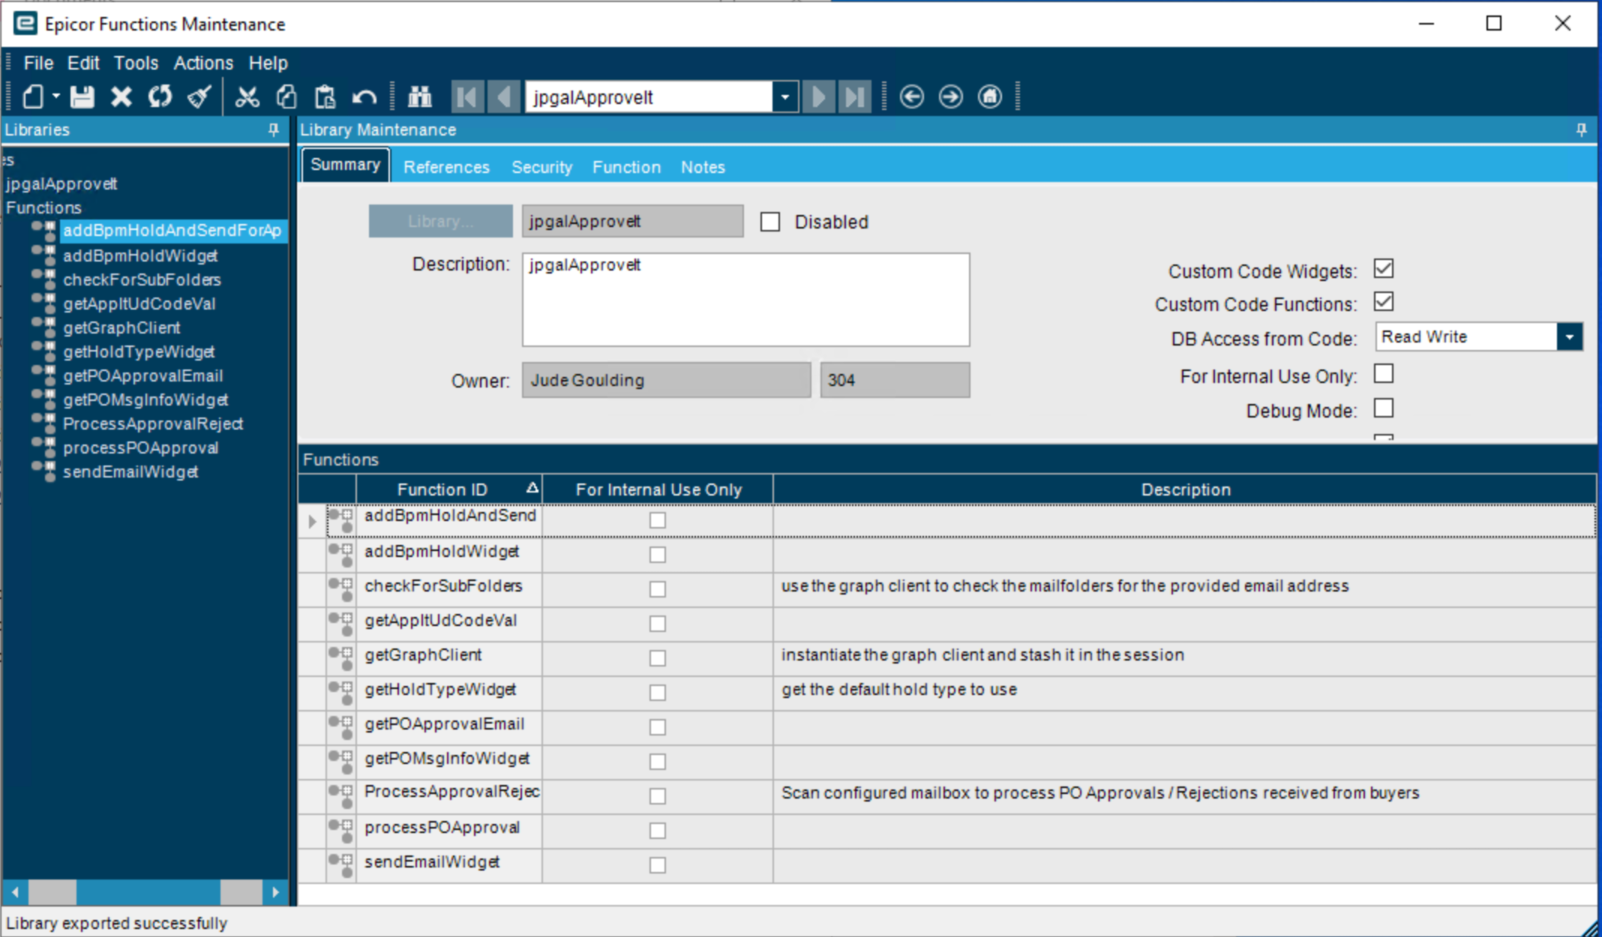This screenshot has width=1602, height=937.
Task: Go to last record navigation icon
Action: pyautogui.click(x=855, y=97)
